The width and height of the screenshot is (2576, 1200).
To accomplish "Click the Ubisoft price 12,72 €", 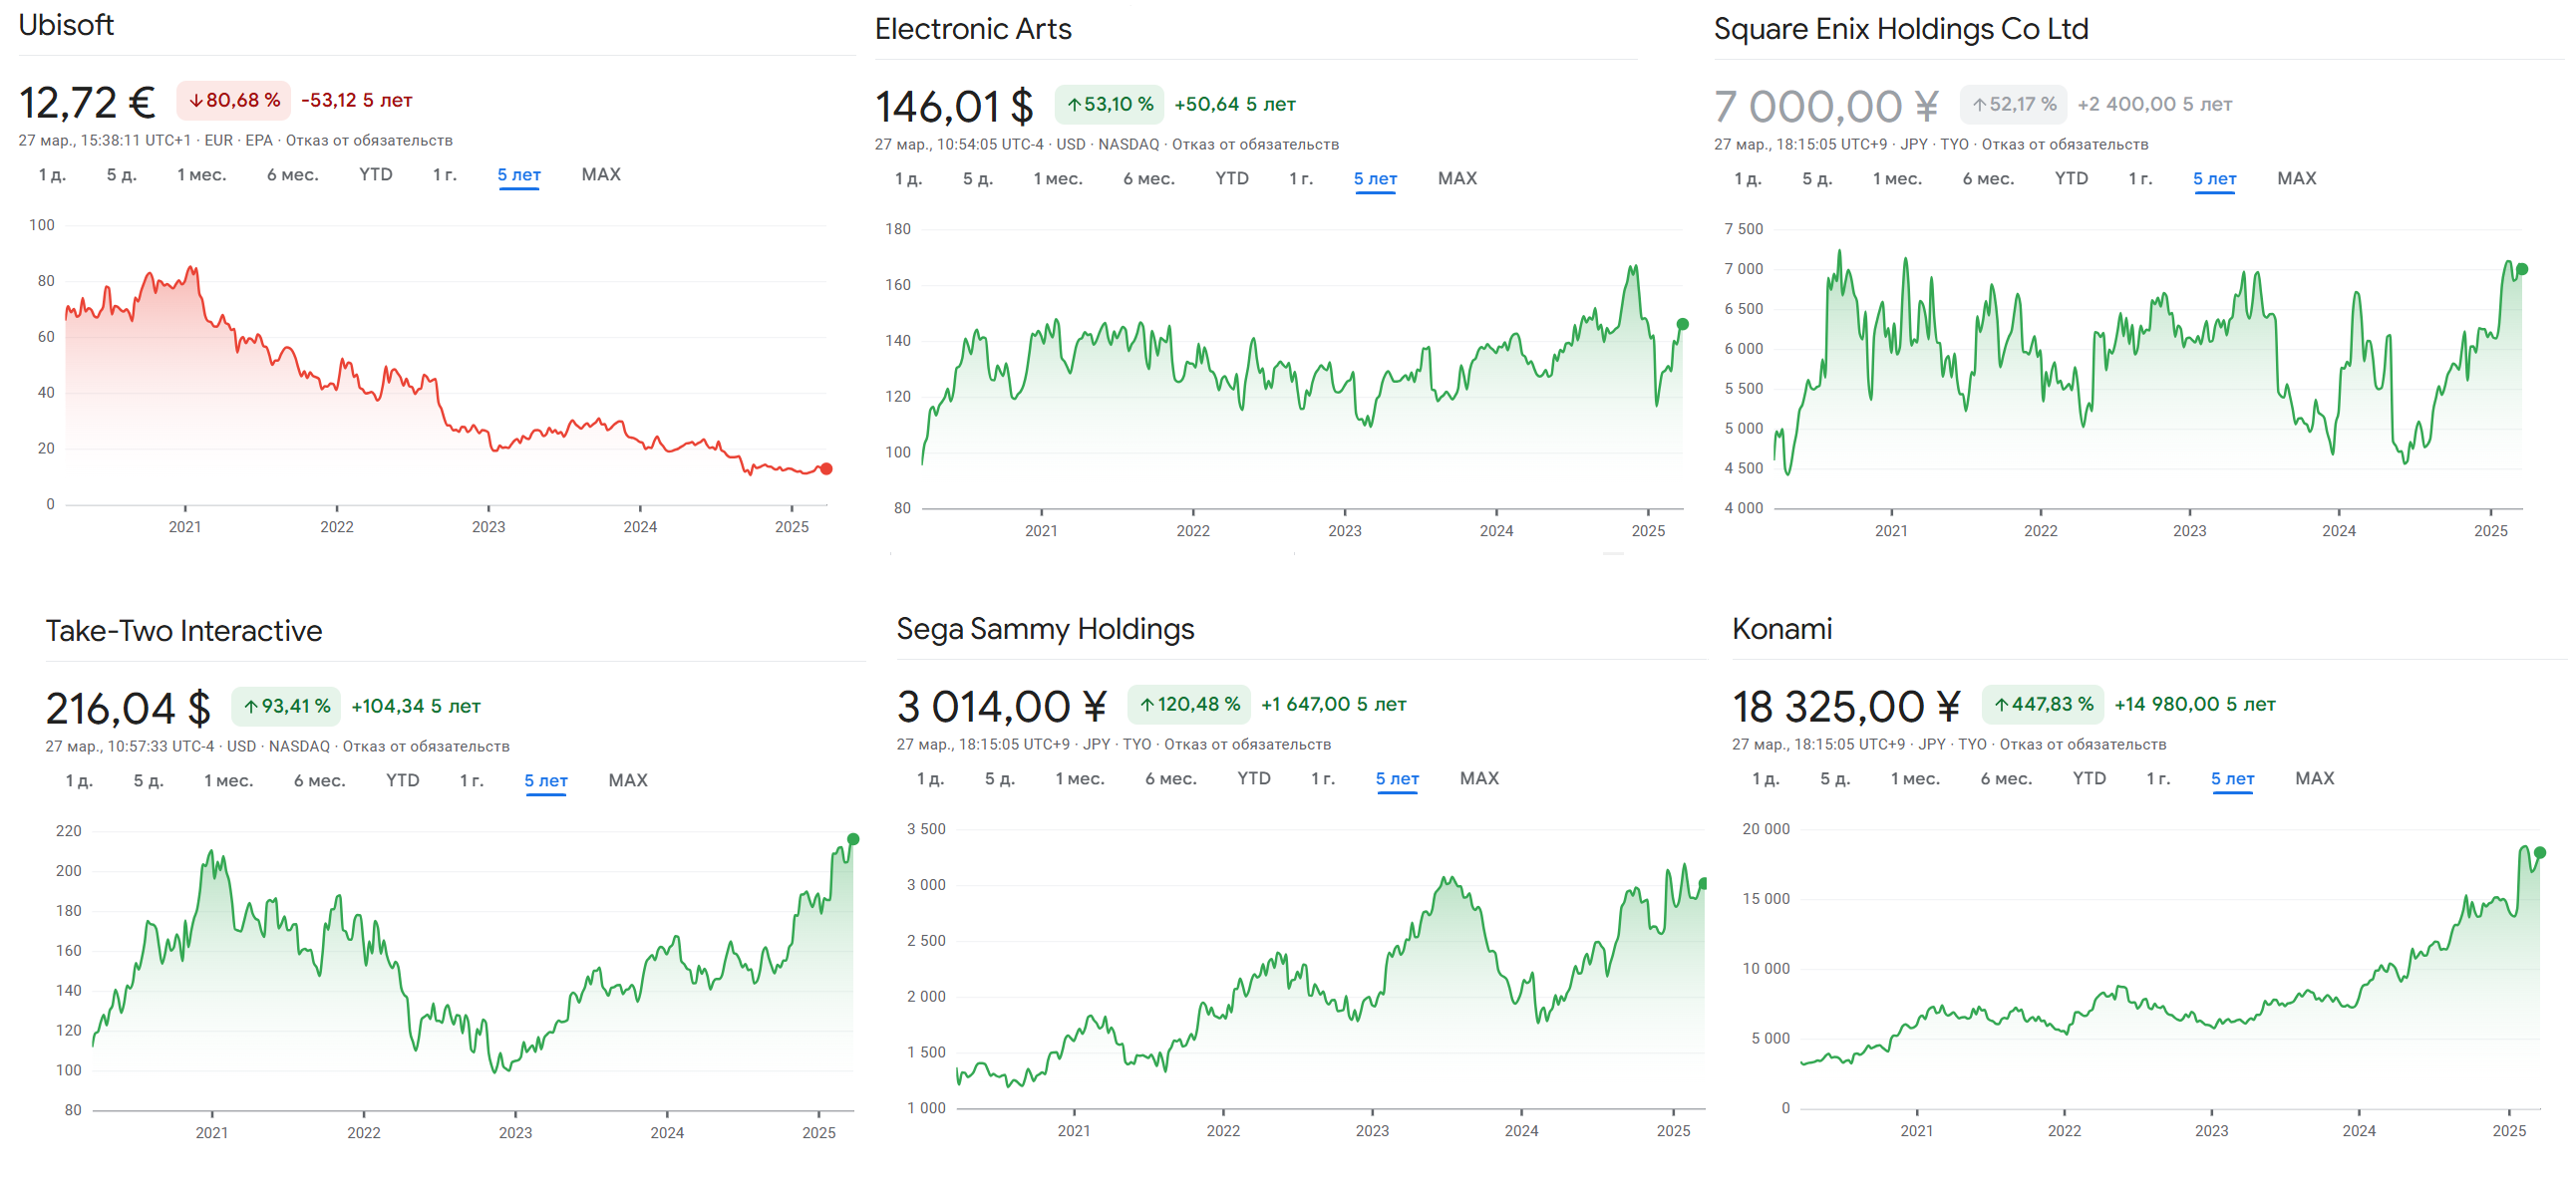I will point(87,102).
